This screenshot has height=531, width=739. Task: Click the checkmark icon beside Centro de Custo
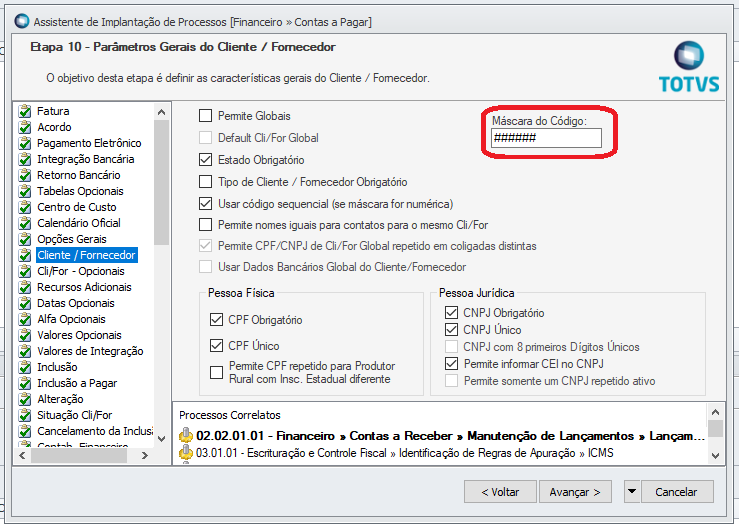pyautogui.click(x=25, y=207)
